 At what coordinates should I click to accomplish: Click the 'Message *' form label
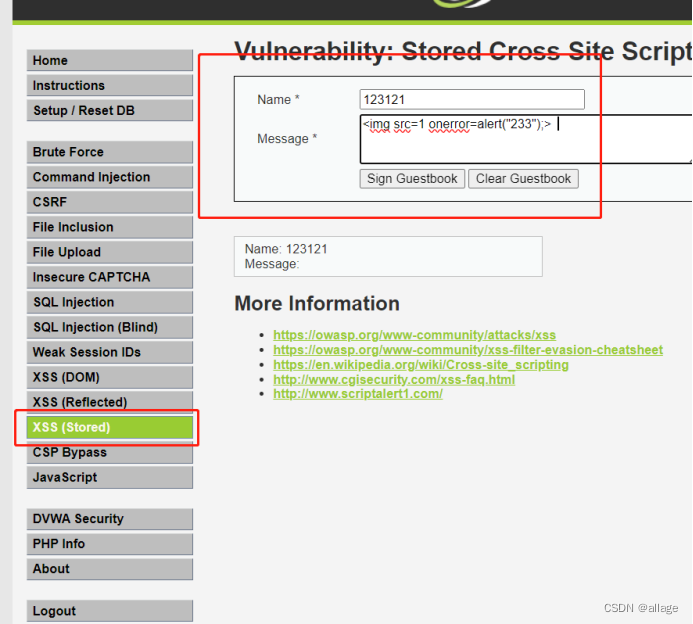point(287,139)
